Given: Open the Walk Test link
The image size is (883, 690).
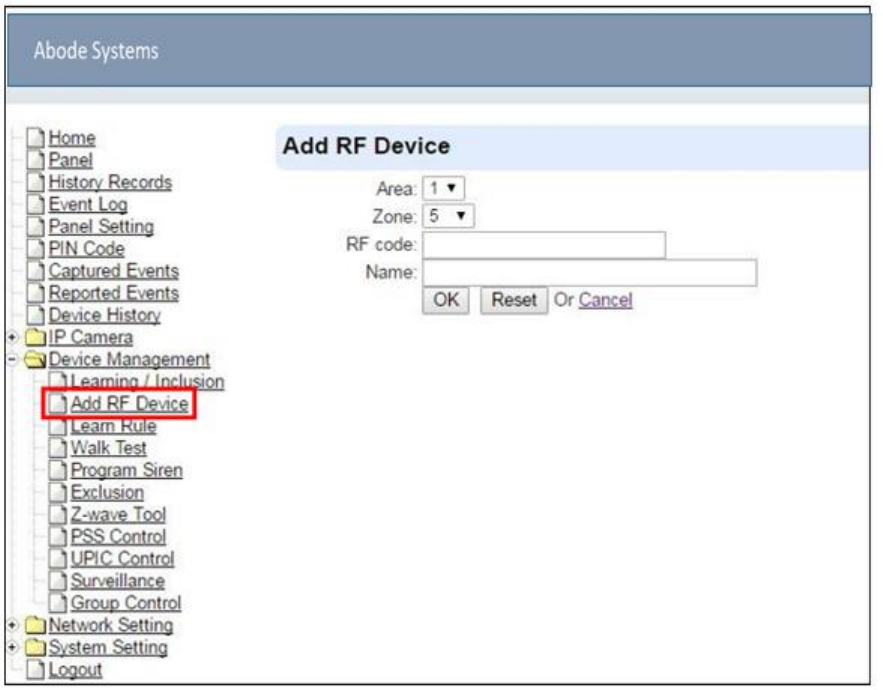Looking at the screenshot, I should click(109, 448).
